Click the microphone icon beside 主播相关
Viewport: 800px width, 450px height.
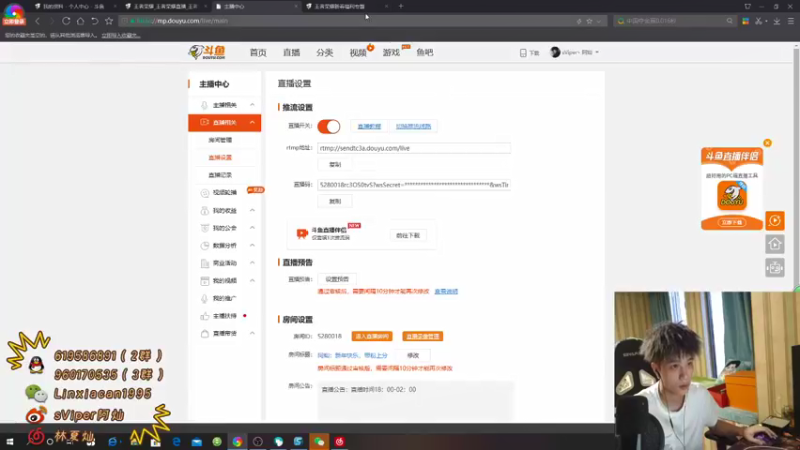[204, 105]
